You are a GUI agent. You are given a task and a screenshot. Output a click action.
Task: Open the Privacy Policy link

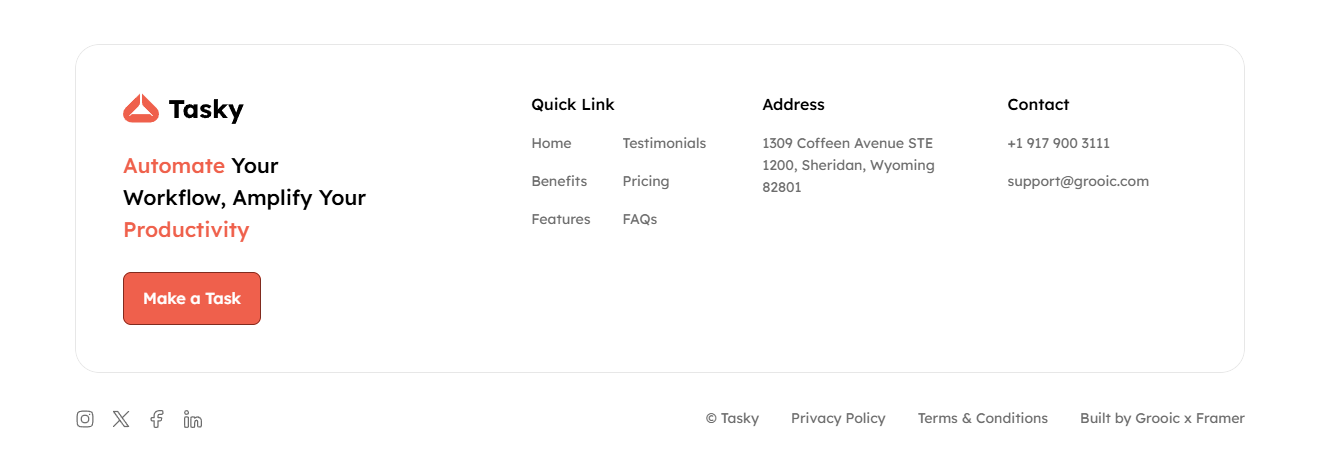tap(838, 418)
